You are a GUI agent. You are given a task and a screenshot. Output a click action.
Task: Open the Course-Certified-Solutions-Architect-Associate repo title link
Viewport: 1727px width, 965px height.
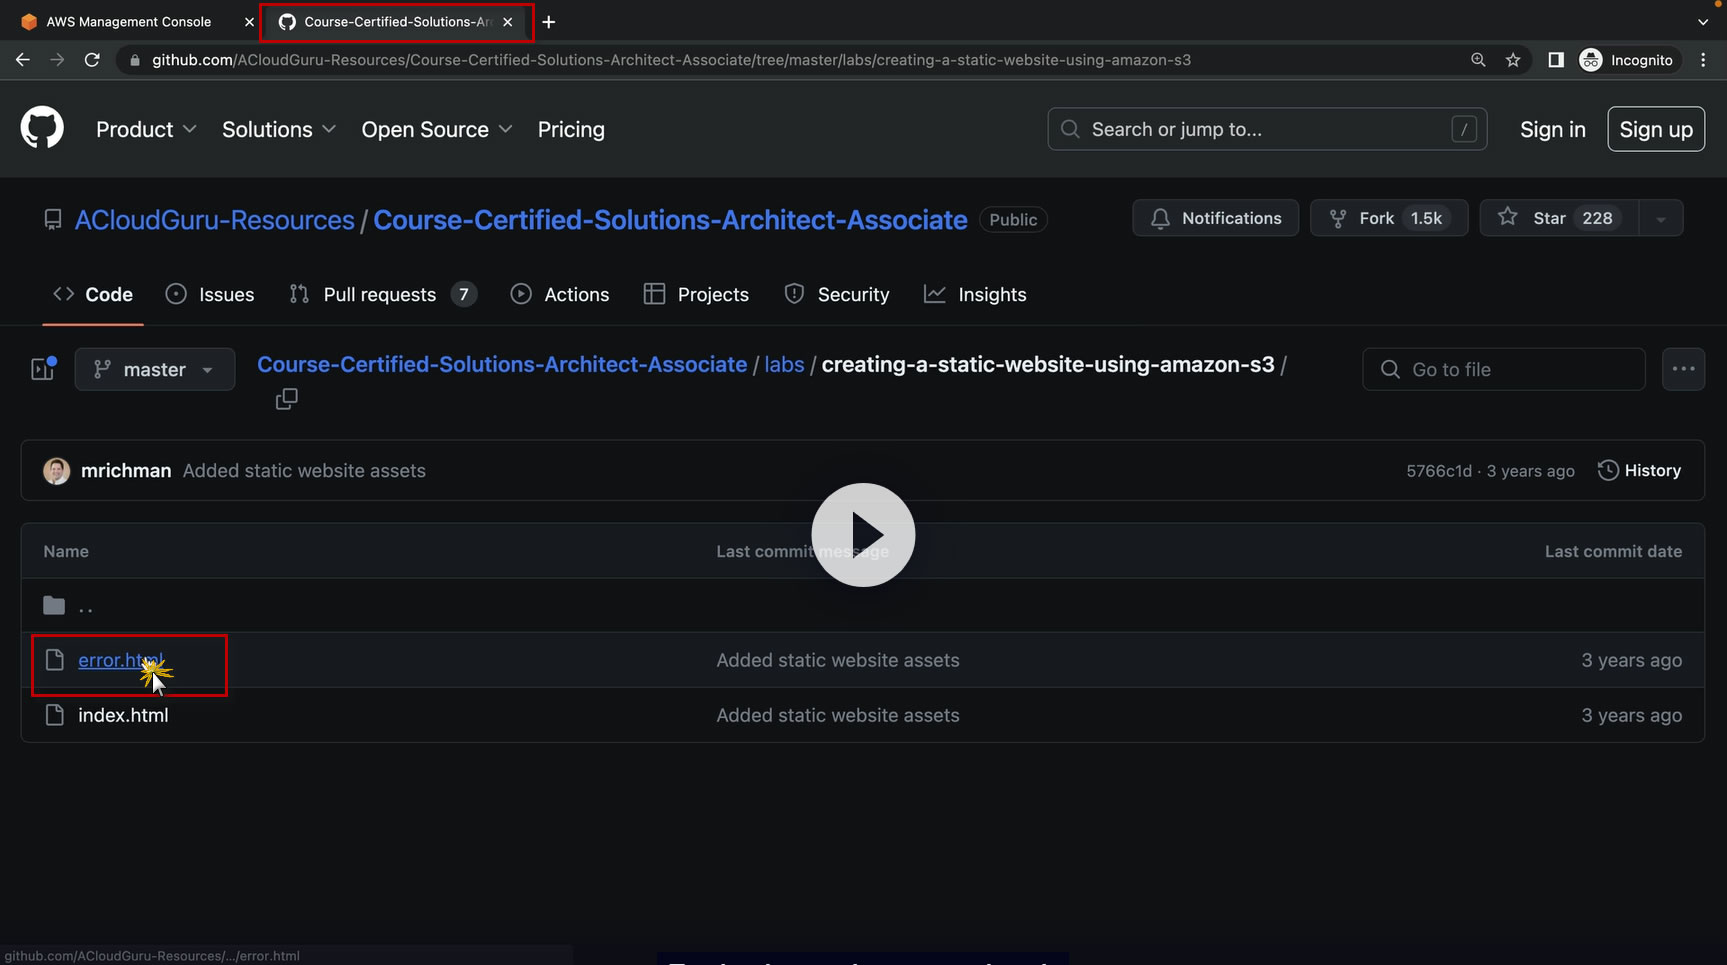[x=670, y=220]
